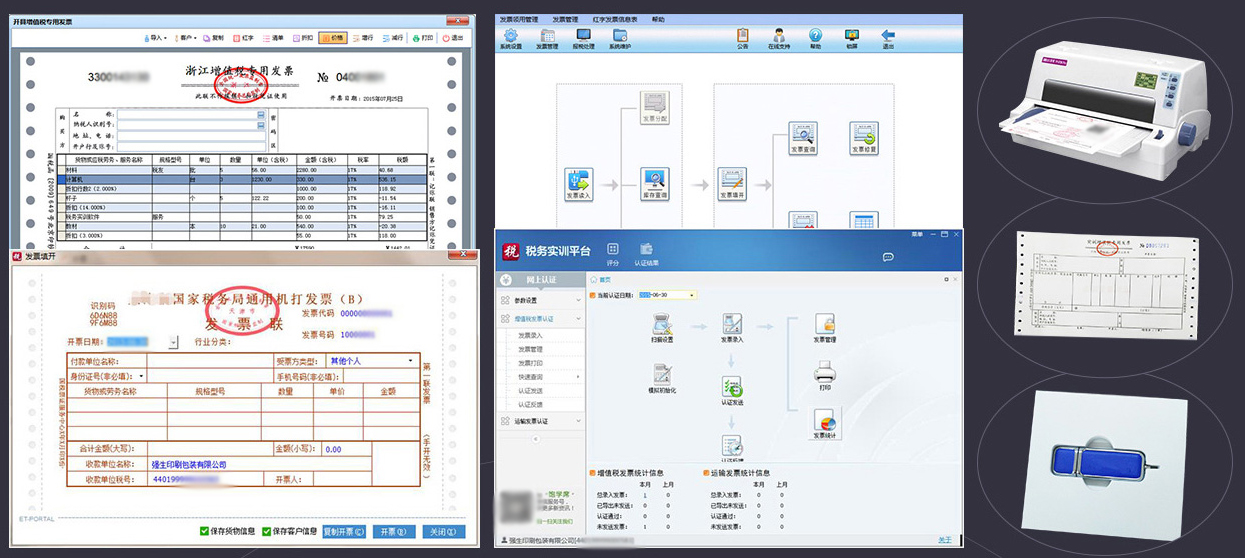Click the 复制开票 button
The image size is (1245, 558).
click(x=344, y=531)
